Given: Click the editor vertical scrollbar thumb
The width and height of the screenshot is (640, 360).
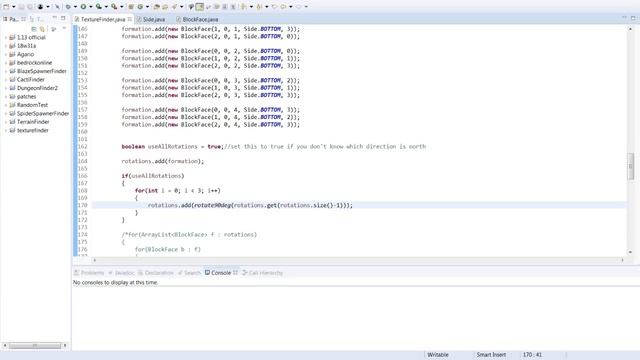Looking at the screenshot, I should click(631, 167).
